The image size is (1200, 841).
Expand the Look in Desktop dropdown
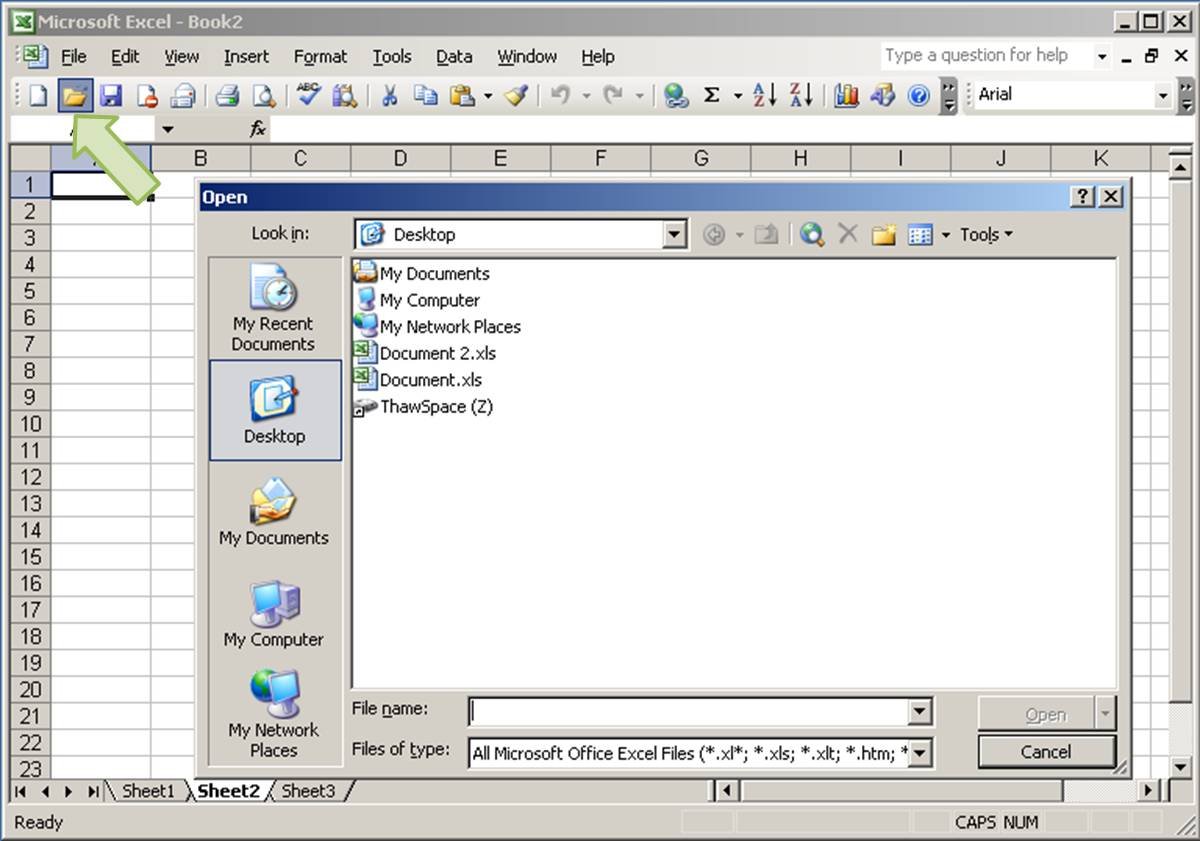pos(676,235)
